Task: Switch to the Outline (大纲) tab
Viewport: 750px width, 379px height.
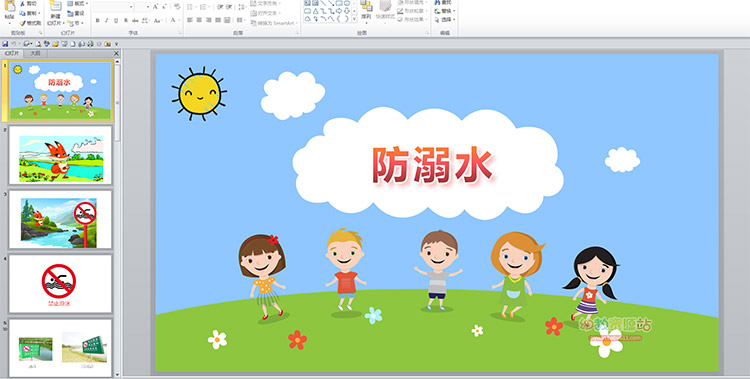Action: [x=35, y=54]
